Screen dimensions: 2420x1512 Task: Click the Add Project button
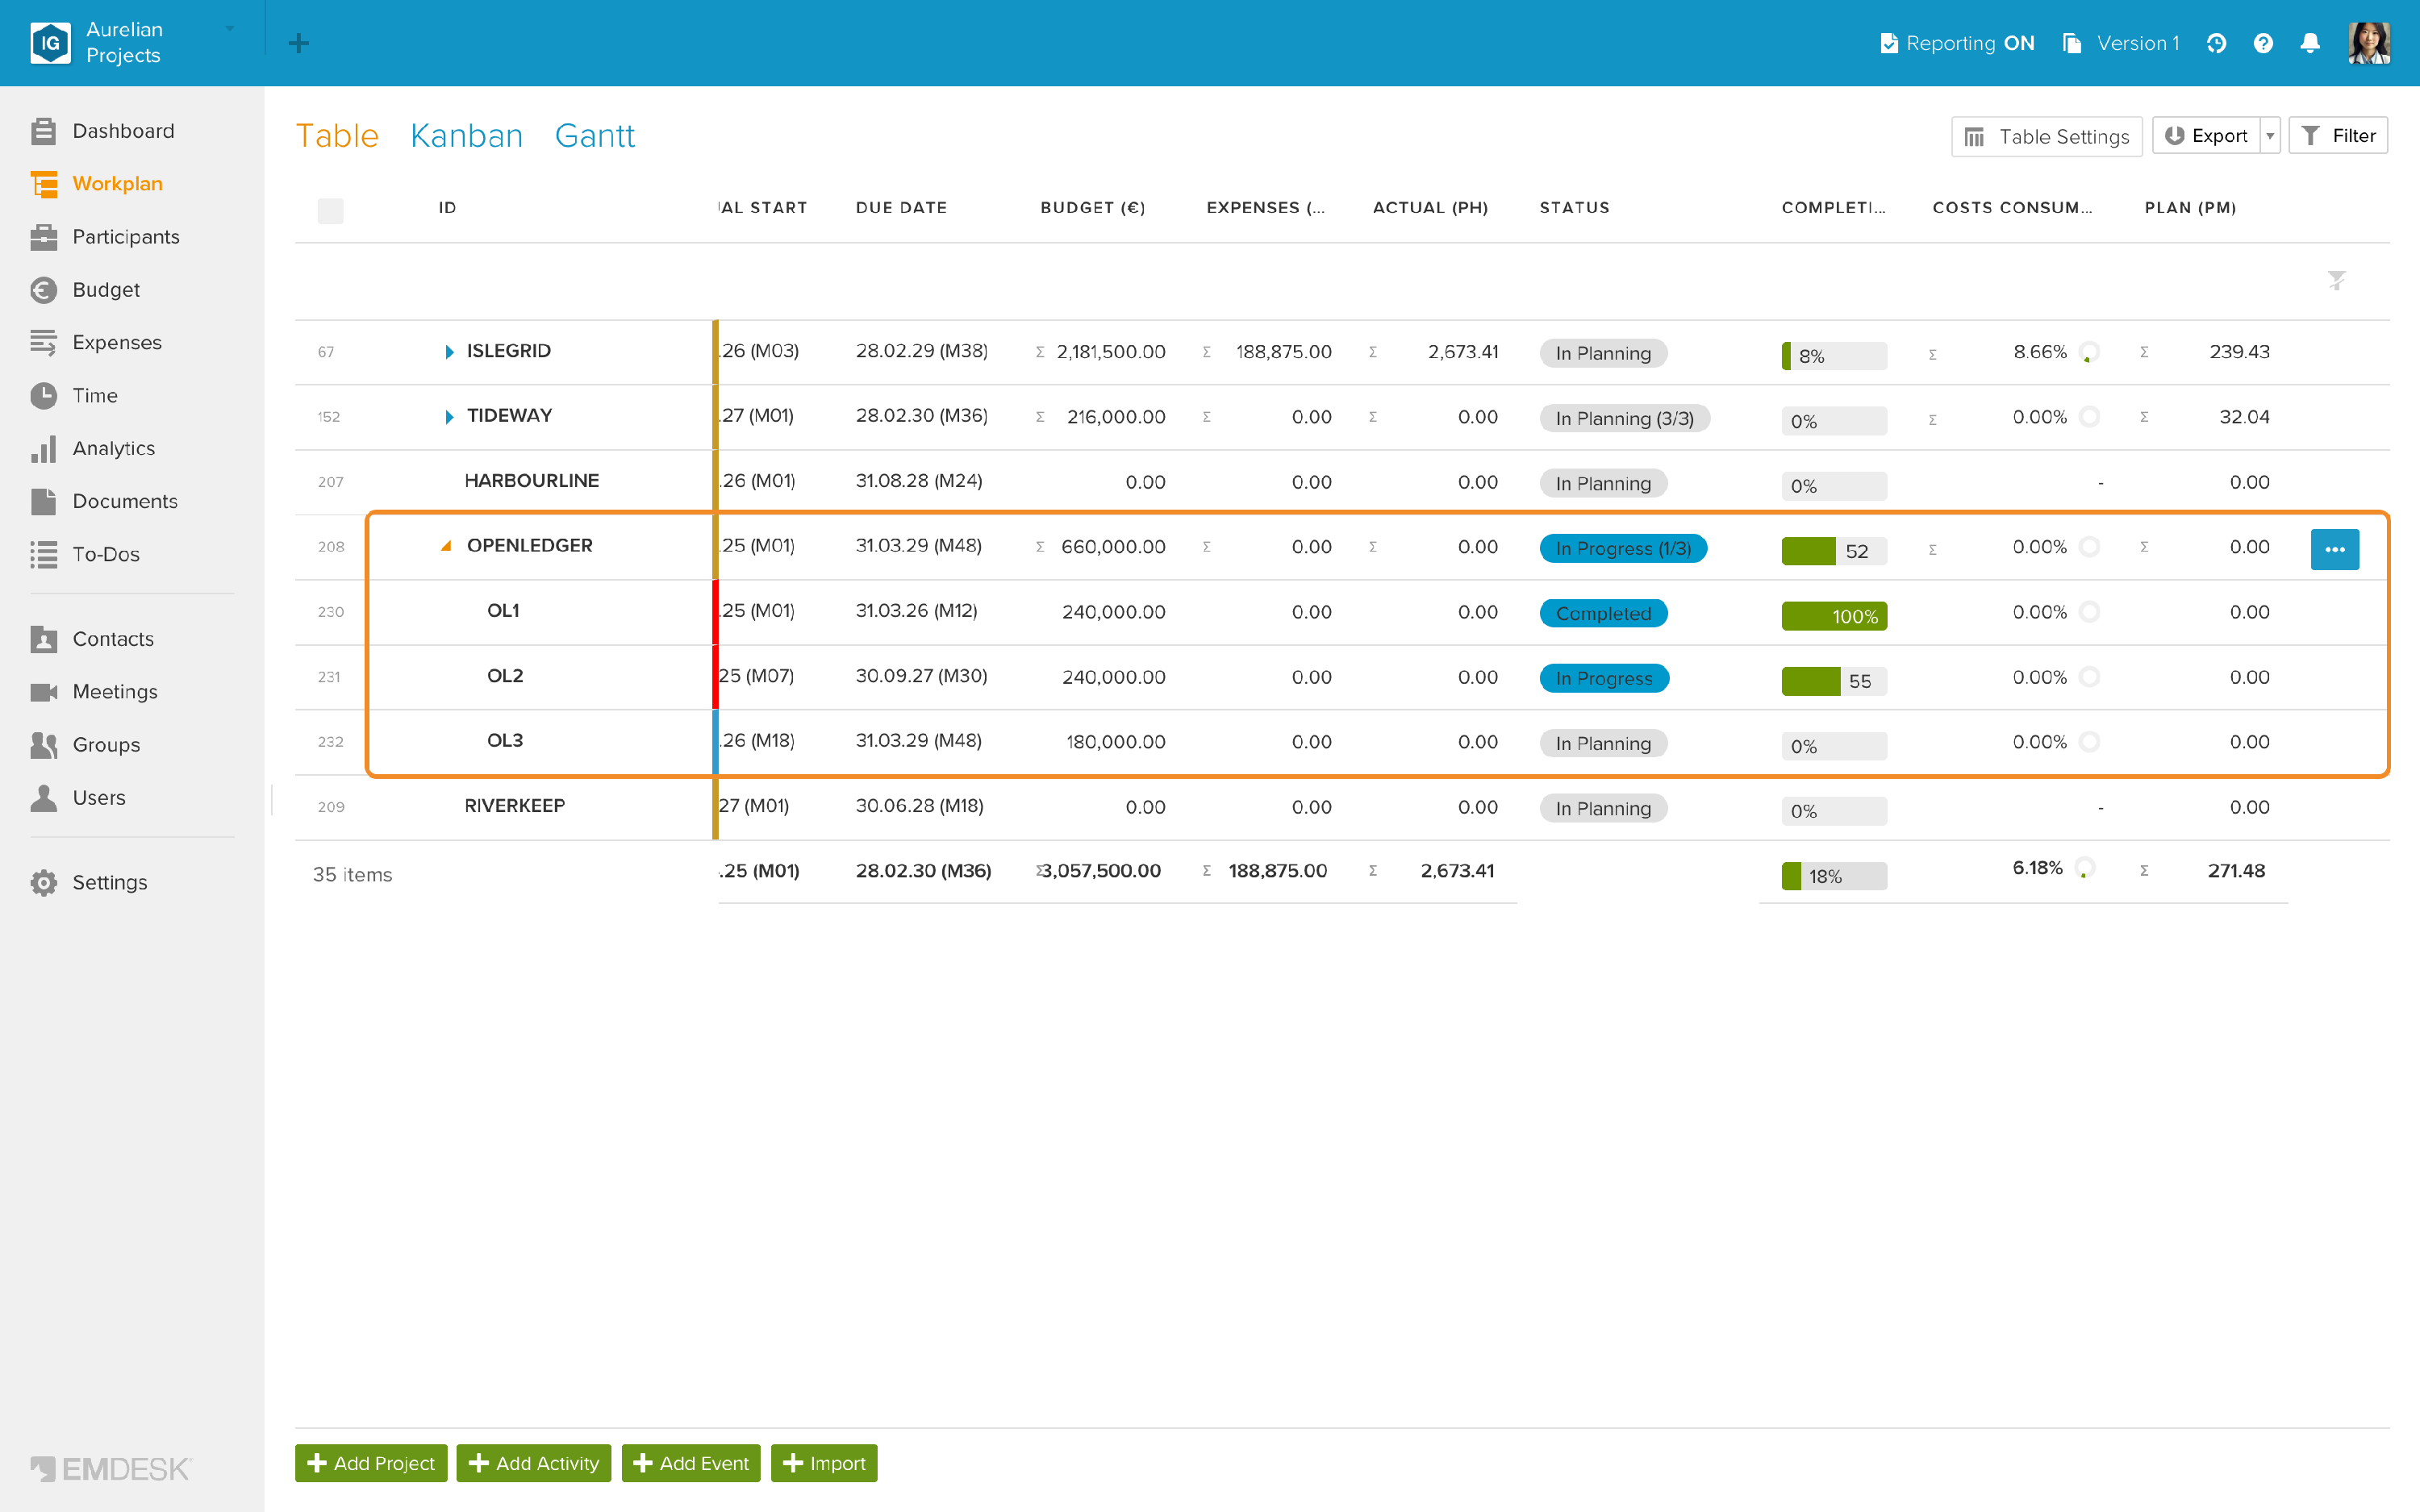tap(371, 1463)
